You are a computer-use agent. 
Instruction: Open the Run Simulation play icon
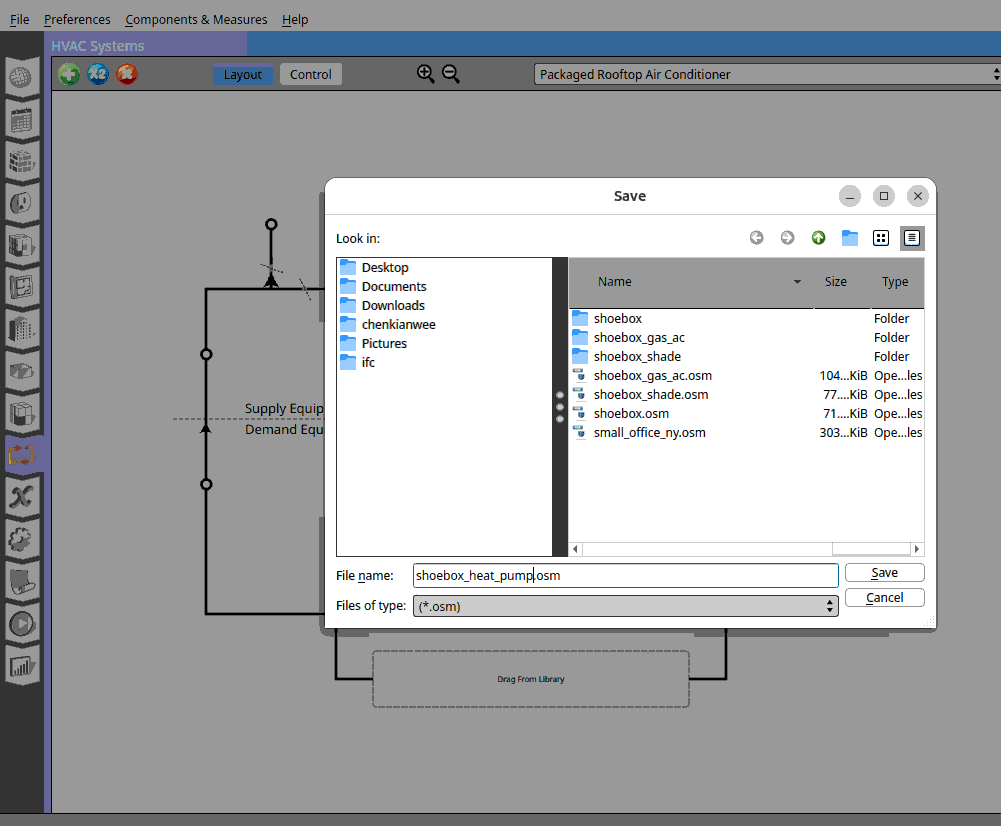pos(21,623)
